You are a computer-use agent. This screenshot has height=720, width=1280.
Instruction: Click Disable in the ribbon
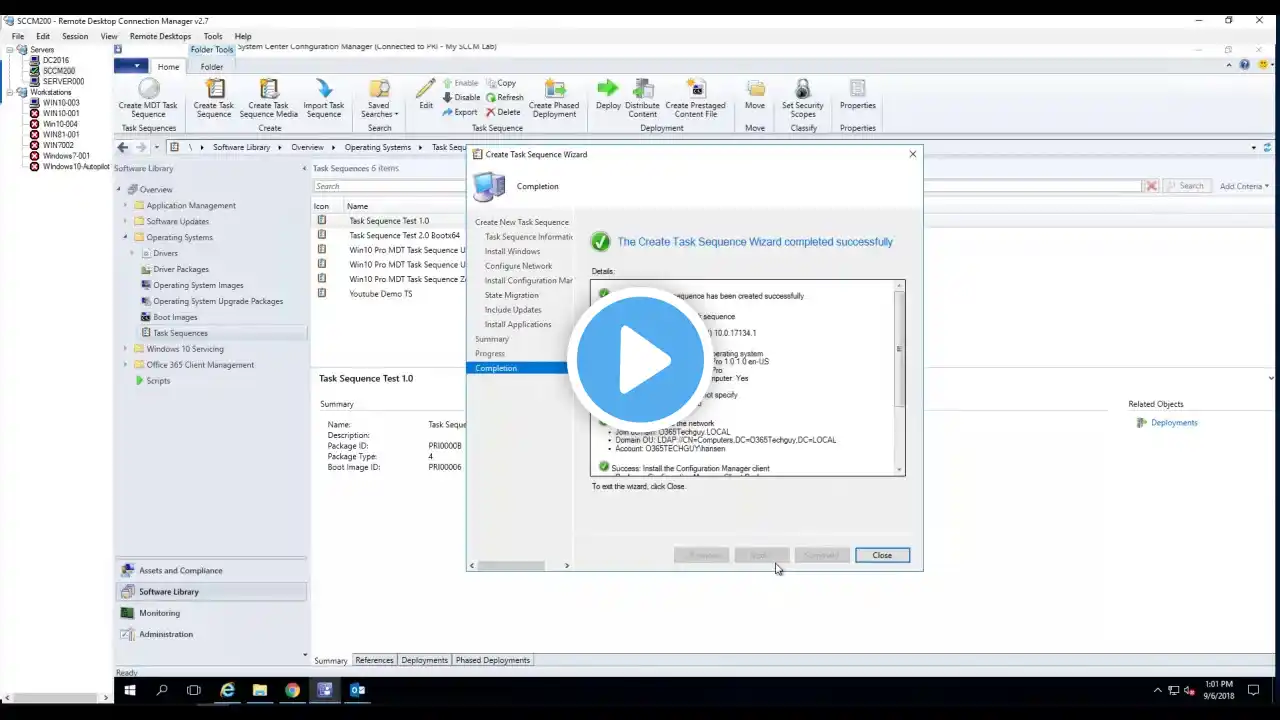pos(461,98)
